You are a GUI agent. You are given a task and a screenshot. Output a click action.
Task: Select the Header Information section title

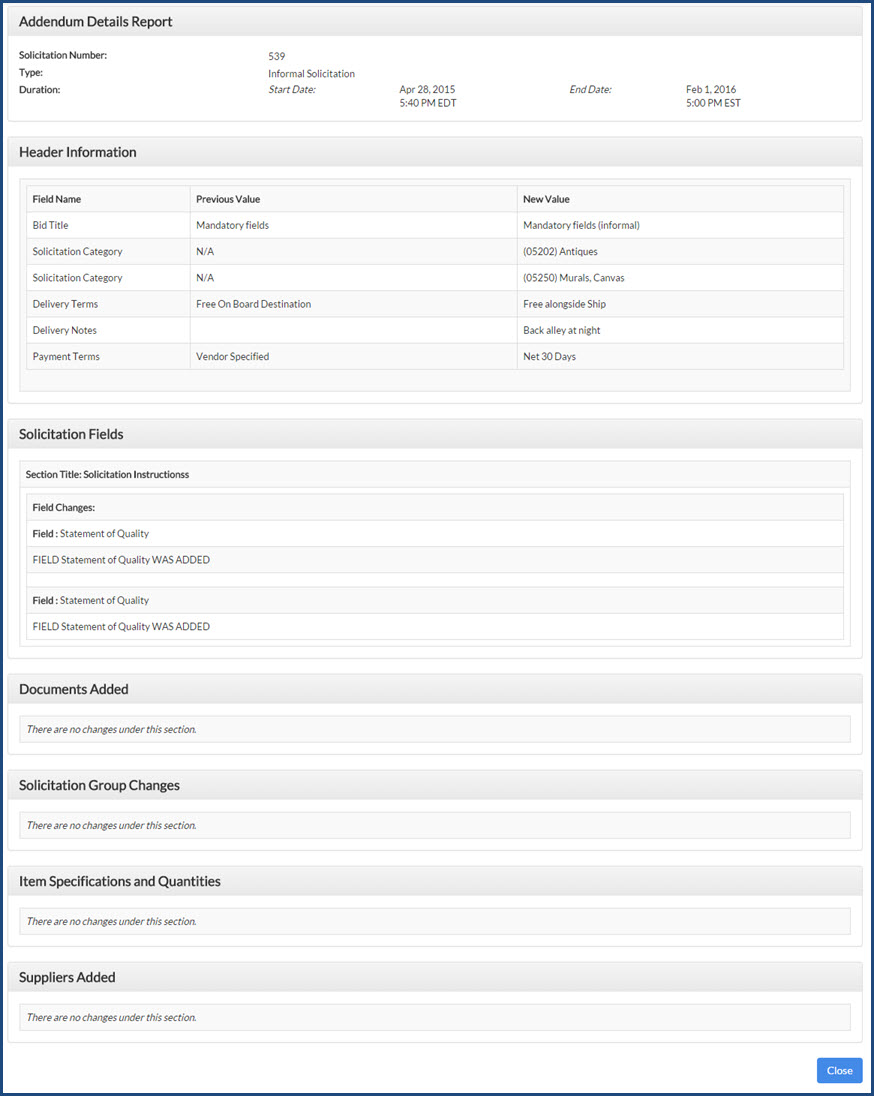[77, 151]
